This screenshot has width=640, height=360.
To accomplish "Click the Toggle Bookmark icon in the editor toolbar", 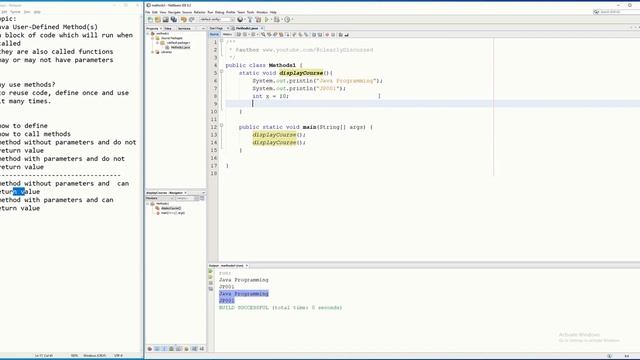I will (306, 35).
